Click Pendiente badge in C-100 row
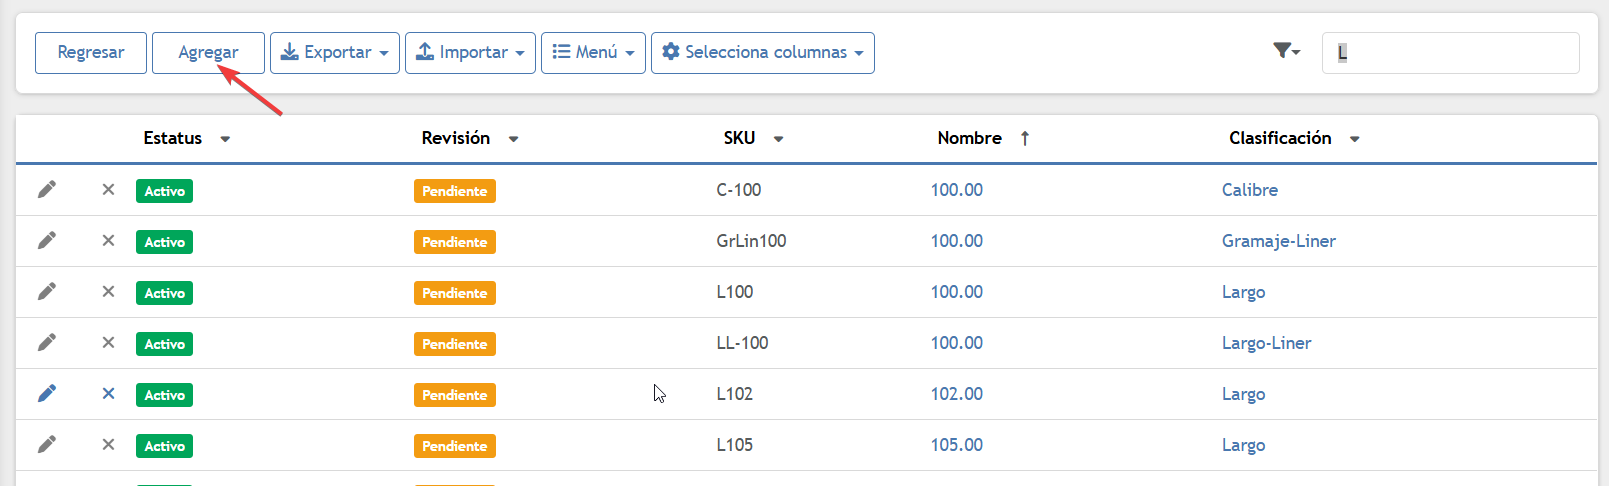This screenshot has width=1609, height=486. pyautogui.click(x=455, y=191)
